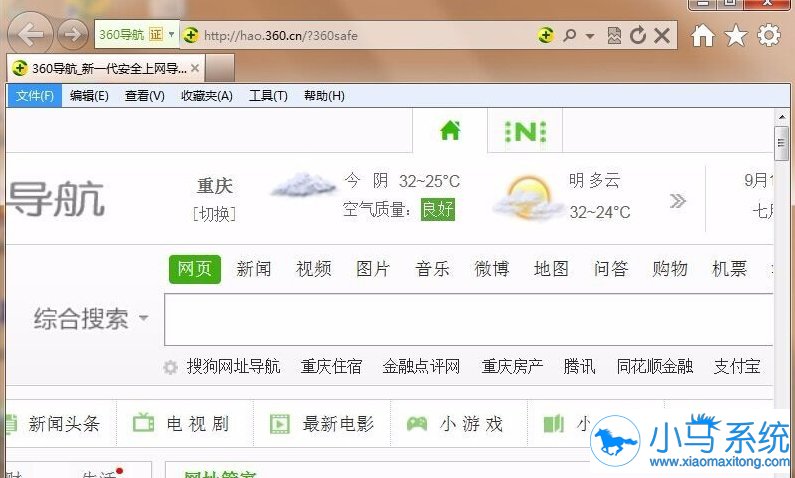Select the 问答 search tab

[x=610, y=269]
